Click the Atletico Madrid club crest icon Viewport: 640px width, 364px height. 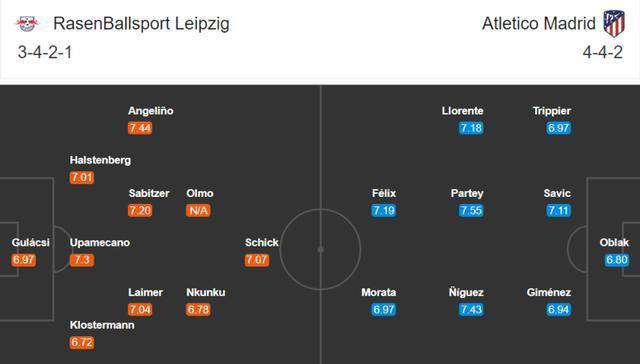614,24
